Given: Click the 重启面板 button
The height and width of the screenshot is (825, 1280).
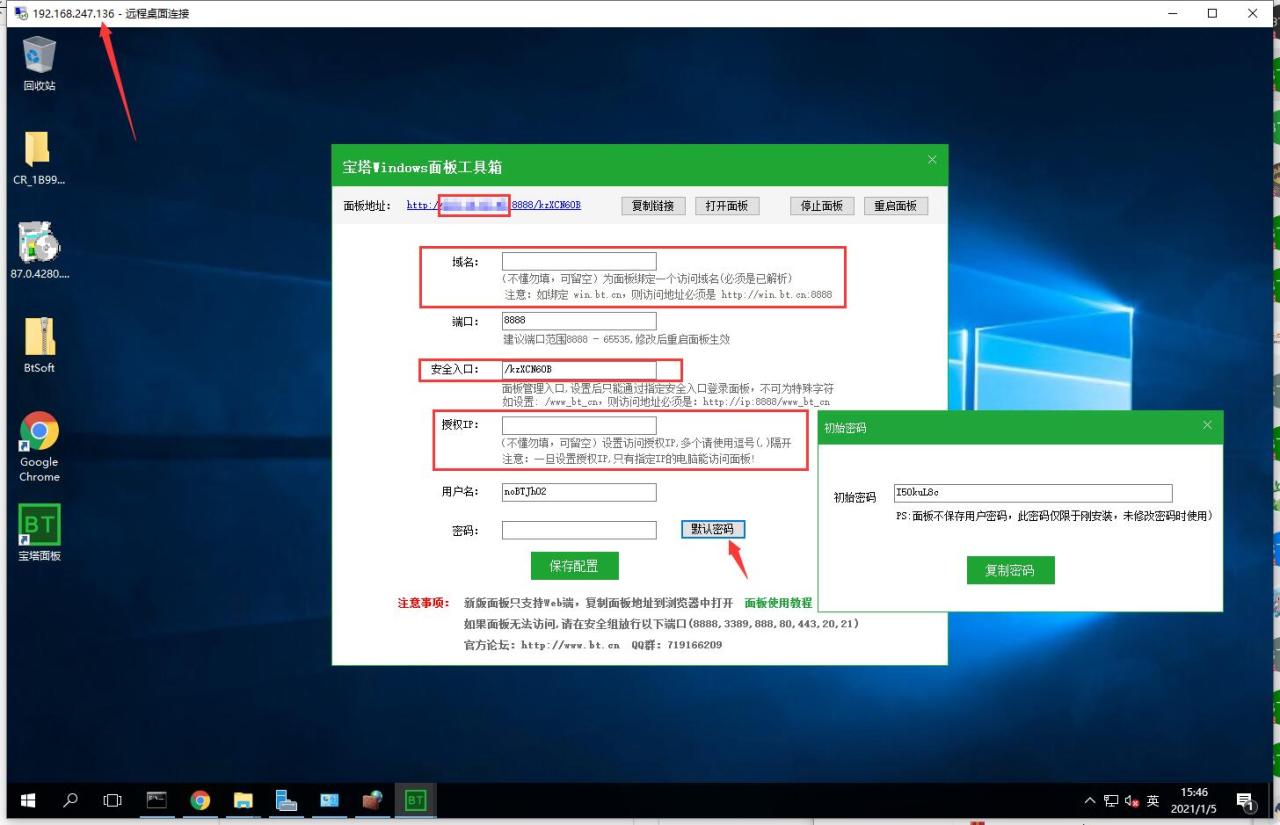Looking at the screenshot, I should point(895,206).
